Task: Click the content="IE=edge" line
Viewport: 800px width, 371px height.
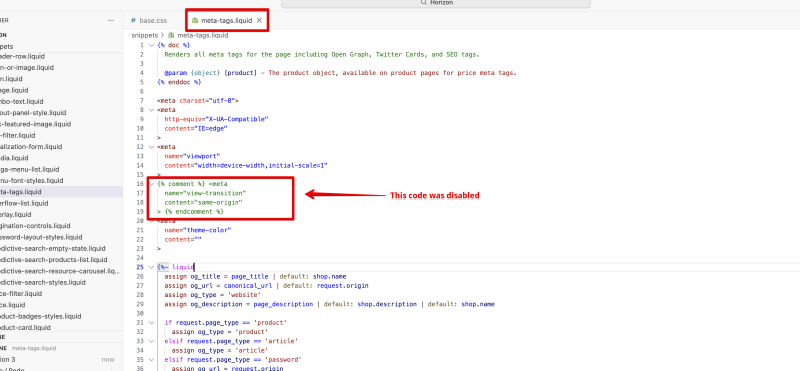Action: click(196, 128)
